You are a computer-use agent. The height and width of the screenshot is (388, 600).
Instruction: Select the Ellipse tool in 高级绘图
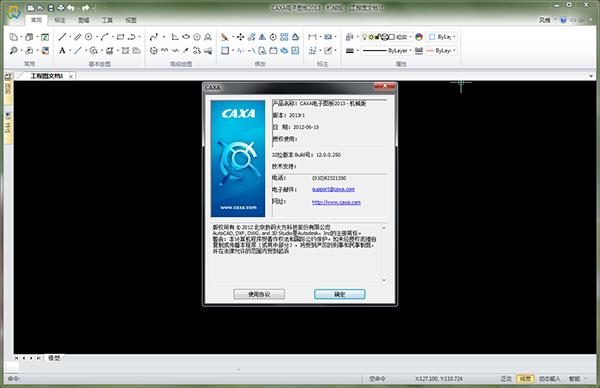[186, 37]
